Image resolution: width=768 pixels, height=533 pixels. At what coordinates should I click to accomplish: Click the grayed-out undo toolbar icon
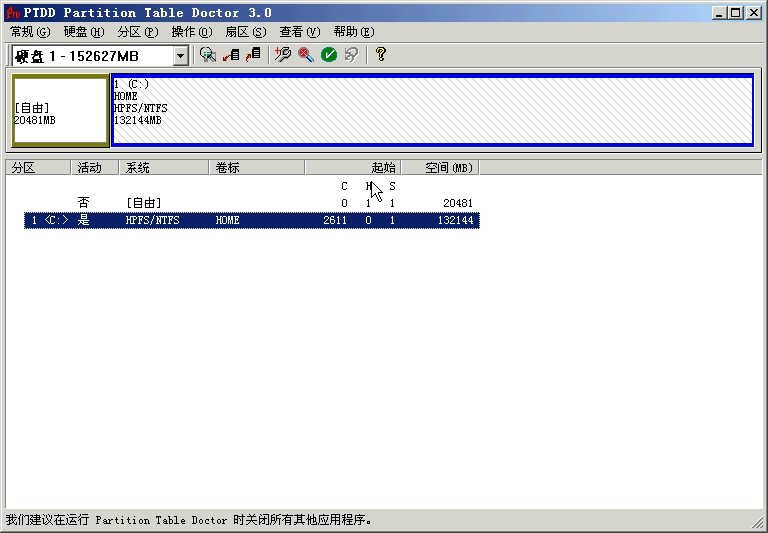click(x=351, y=55)
